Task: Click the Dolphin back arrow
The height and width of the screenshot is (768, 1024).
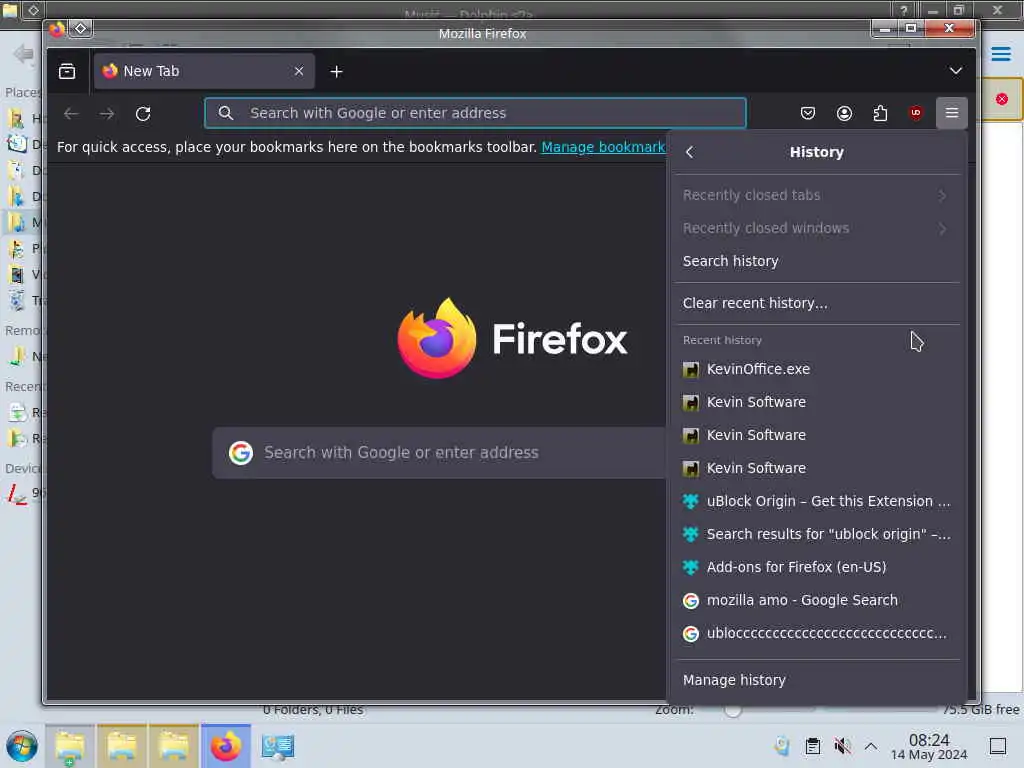Action: pyautogui.click(x=24, y=54)
